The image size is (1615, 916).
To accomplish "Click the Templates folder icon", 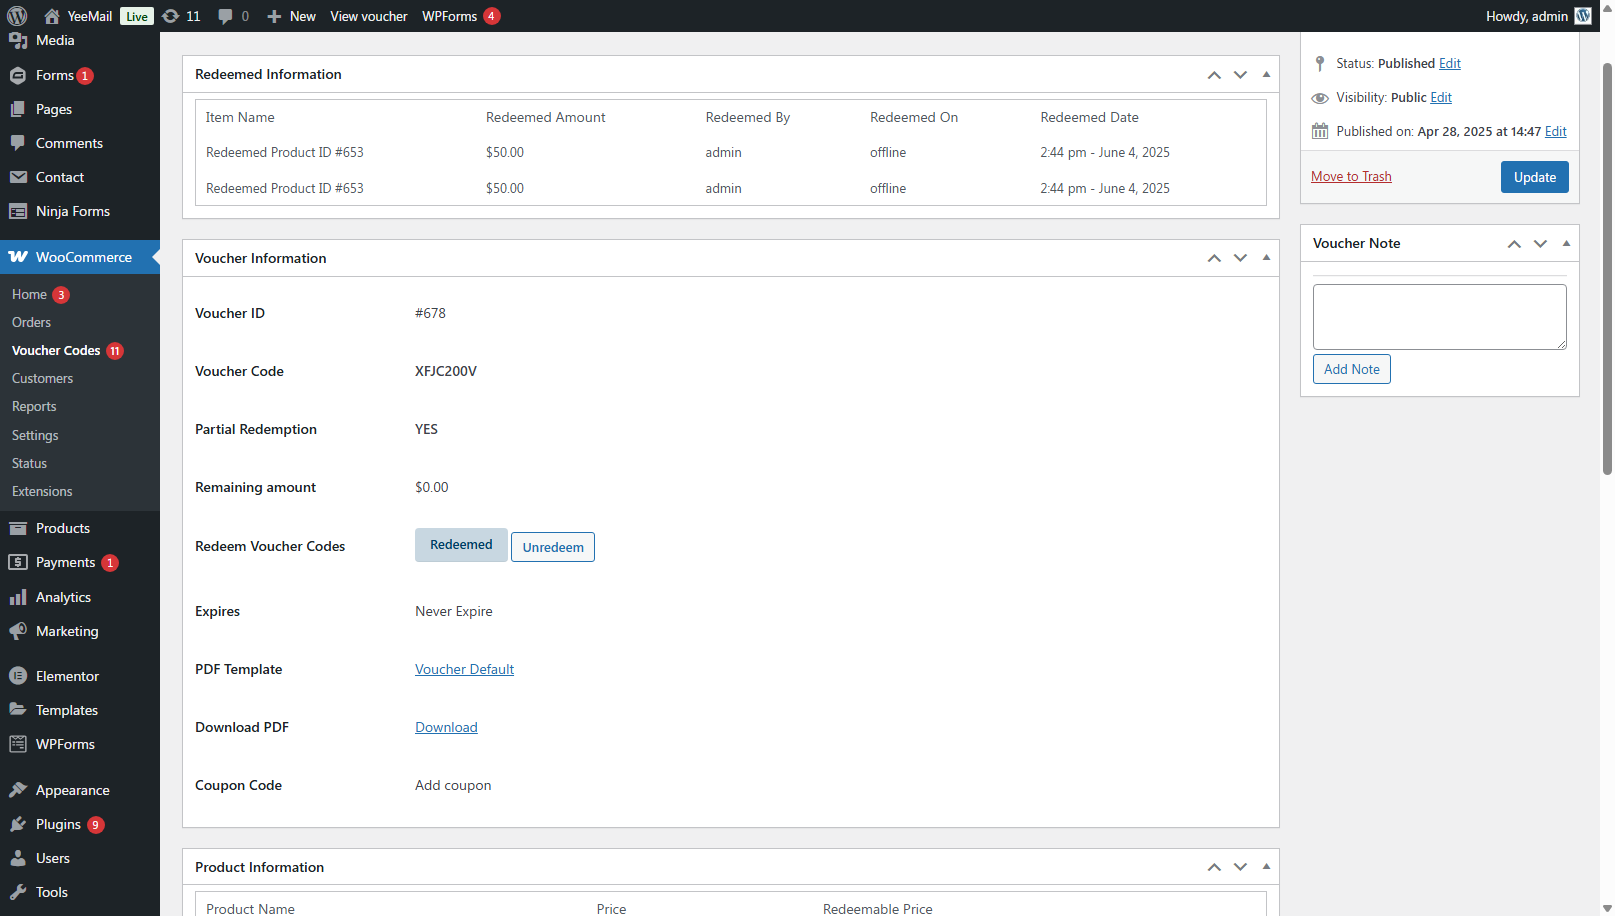I will (x=18, y=710).
